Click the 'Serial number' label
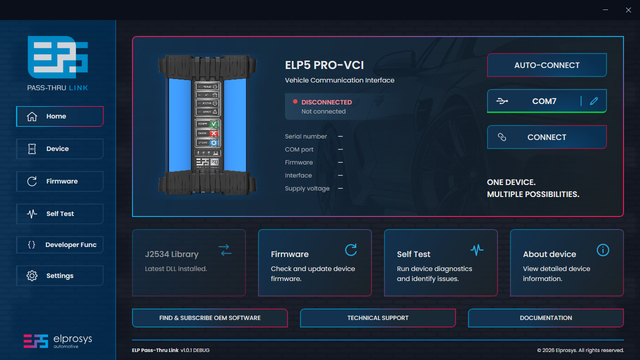Viewport: 640px width, 360px height. (306, 136)
